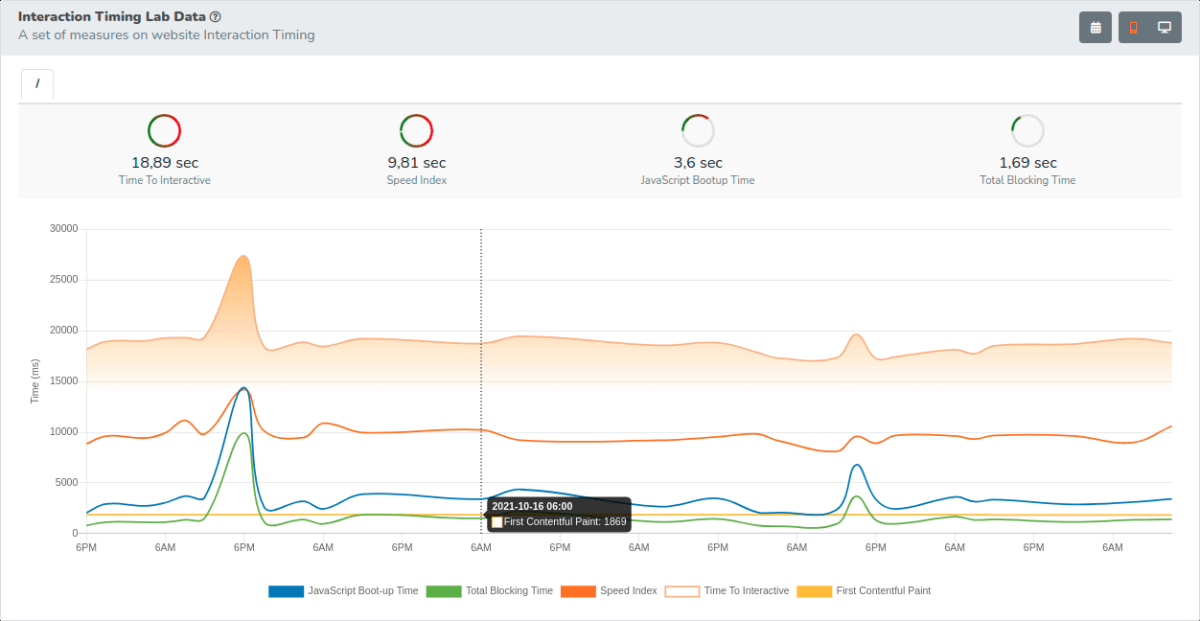Hide the Time To Interactive legend series
This screenshot has width=1200, height=621.
click(x=727, y=591)
